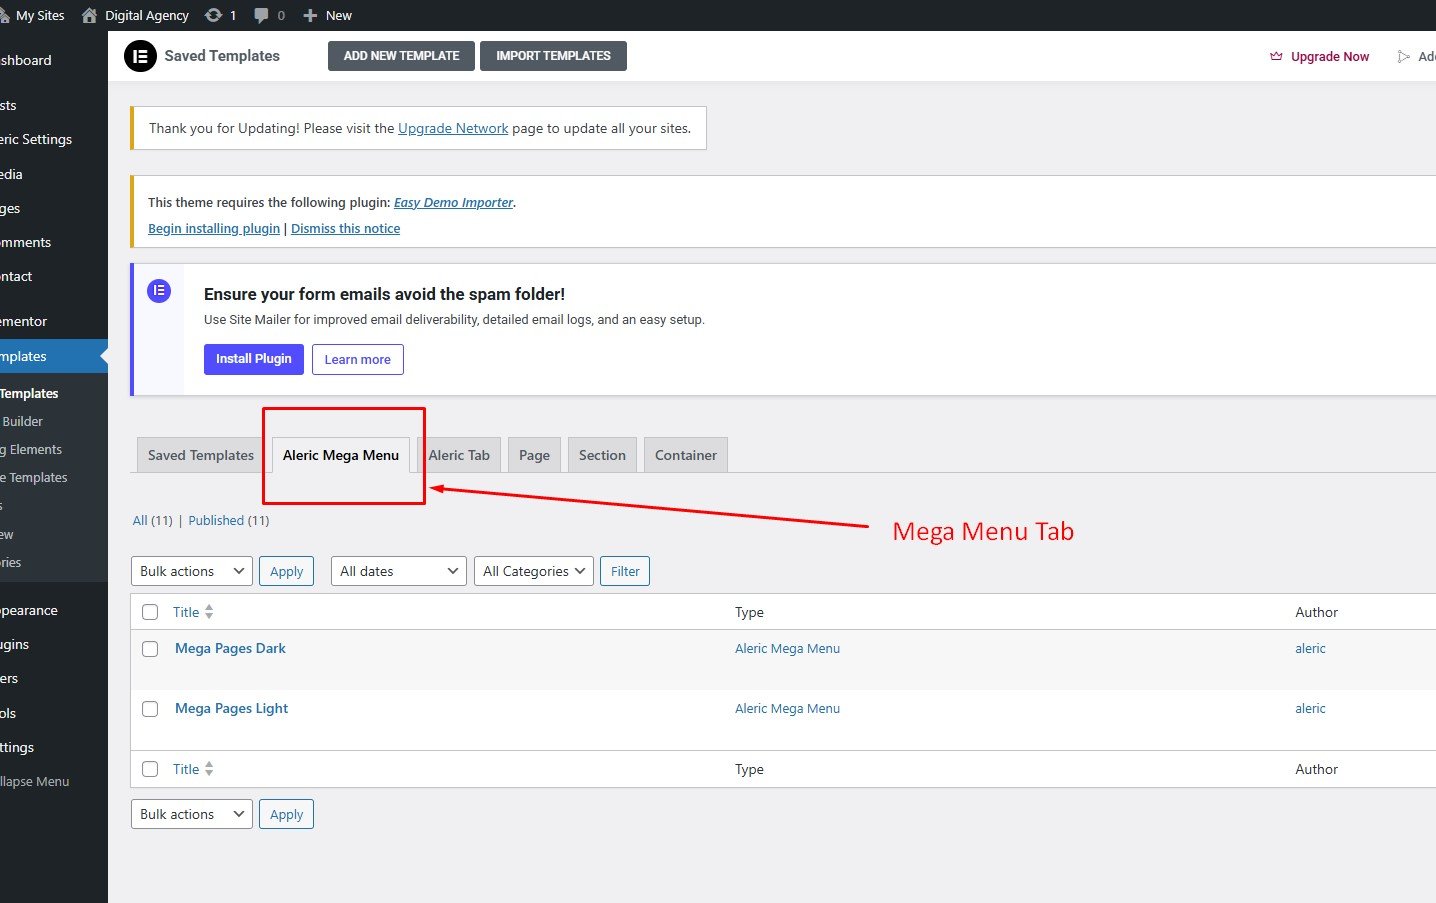Open the All Categories dropdown

pos(533,571)
